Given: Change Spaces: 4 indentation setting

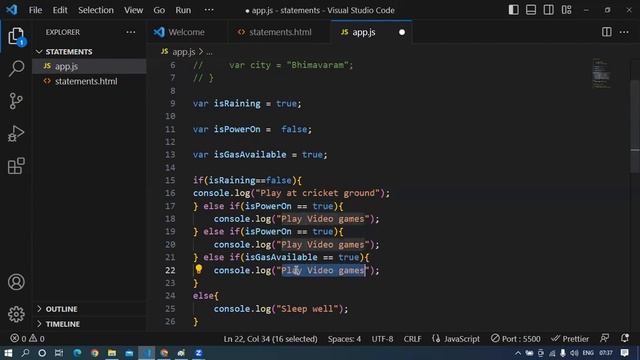Looking at the screenshot, I should tap(344, 339).
